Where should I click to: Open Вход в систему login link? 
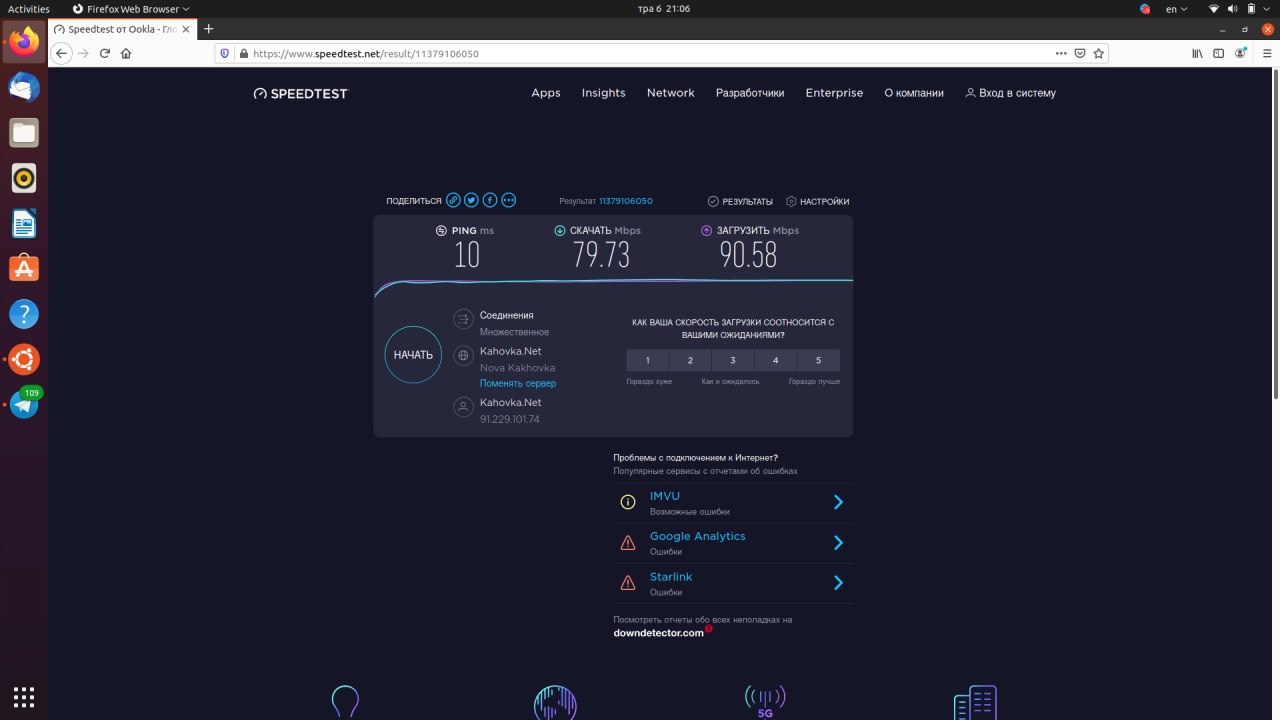click(1010, 93)
